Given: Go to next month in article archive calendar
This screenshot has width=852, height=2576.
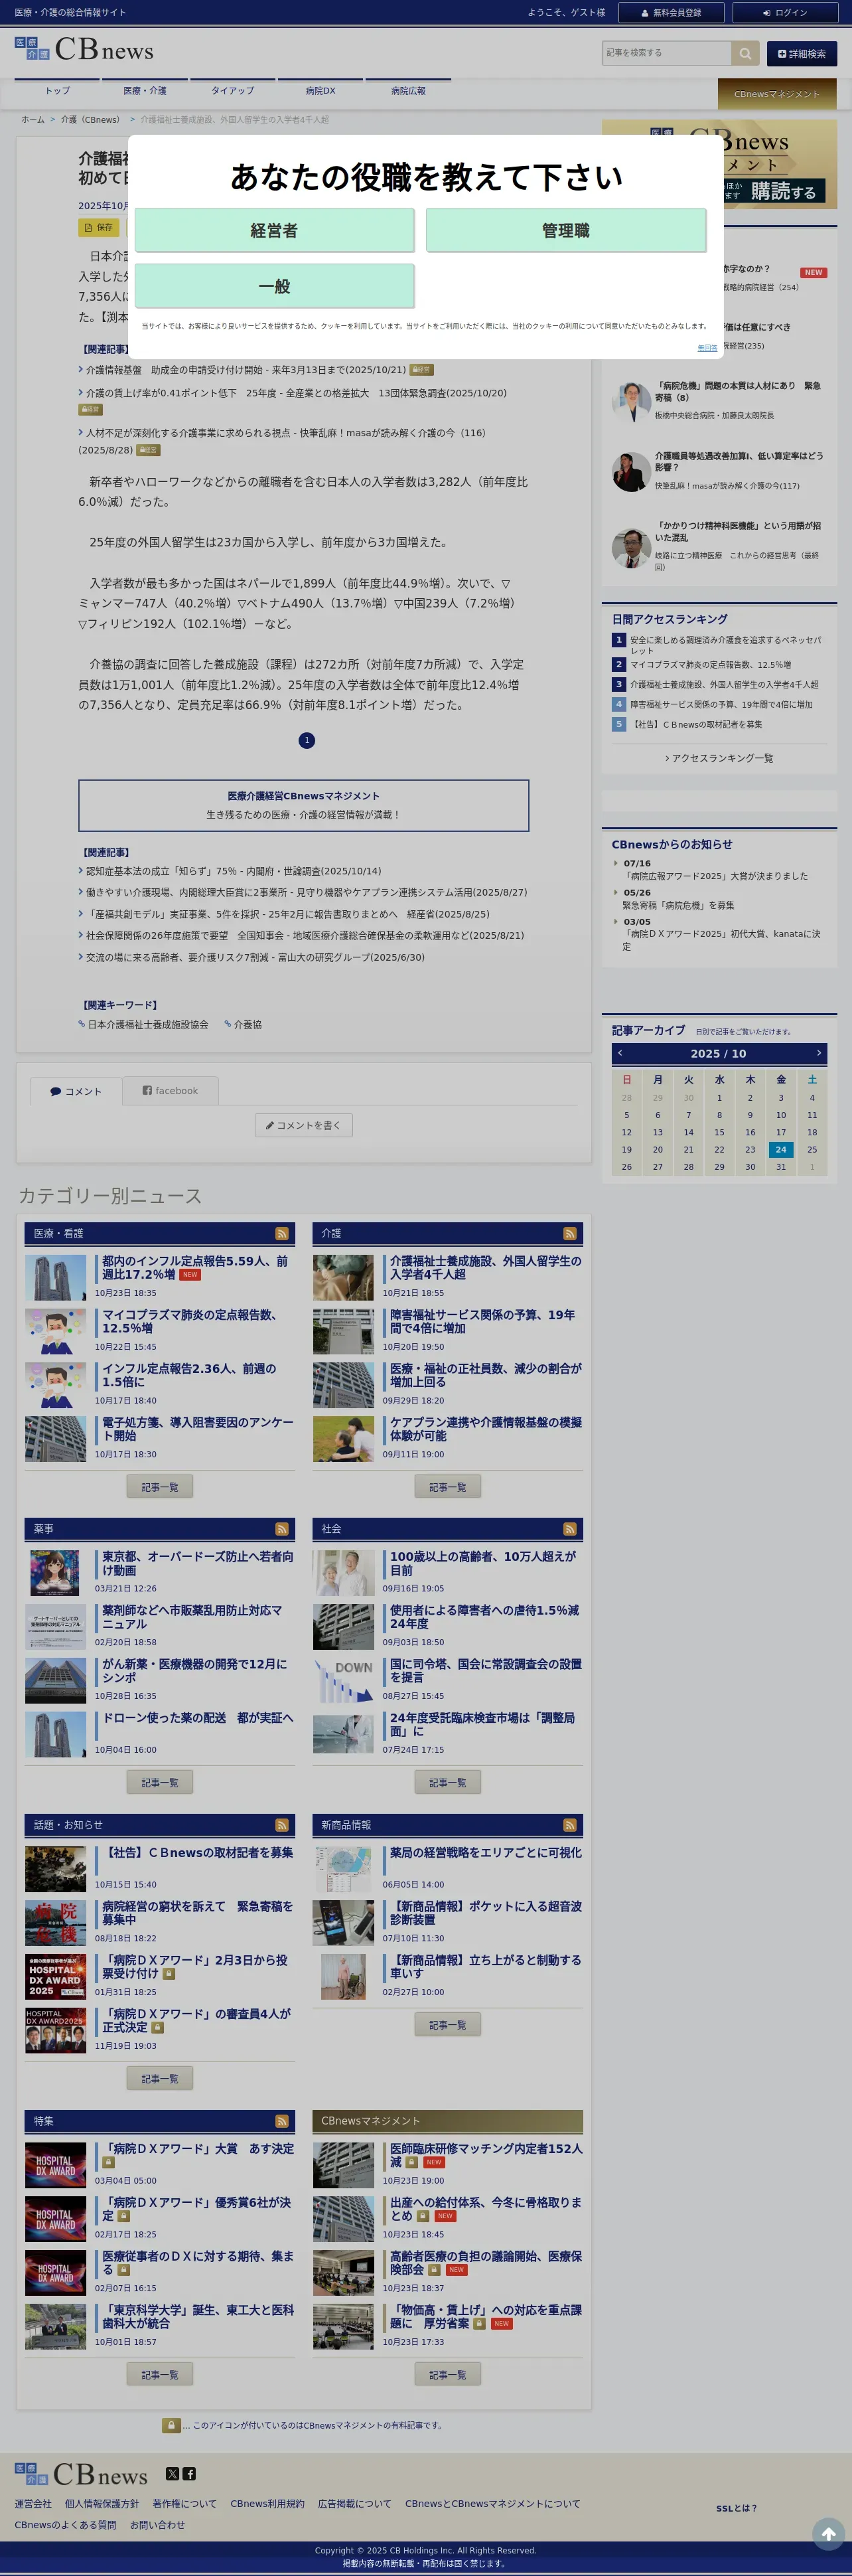Looking at the screenshot, I should point(819,1053).
